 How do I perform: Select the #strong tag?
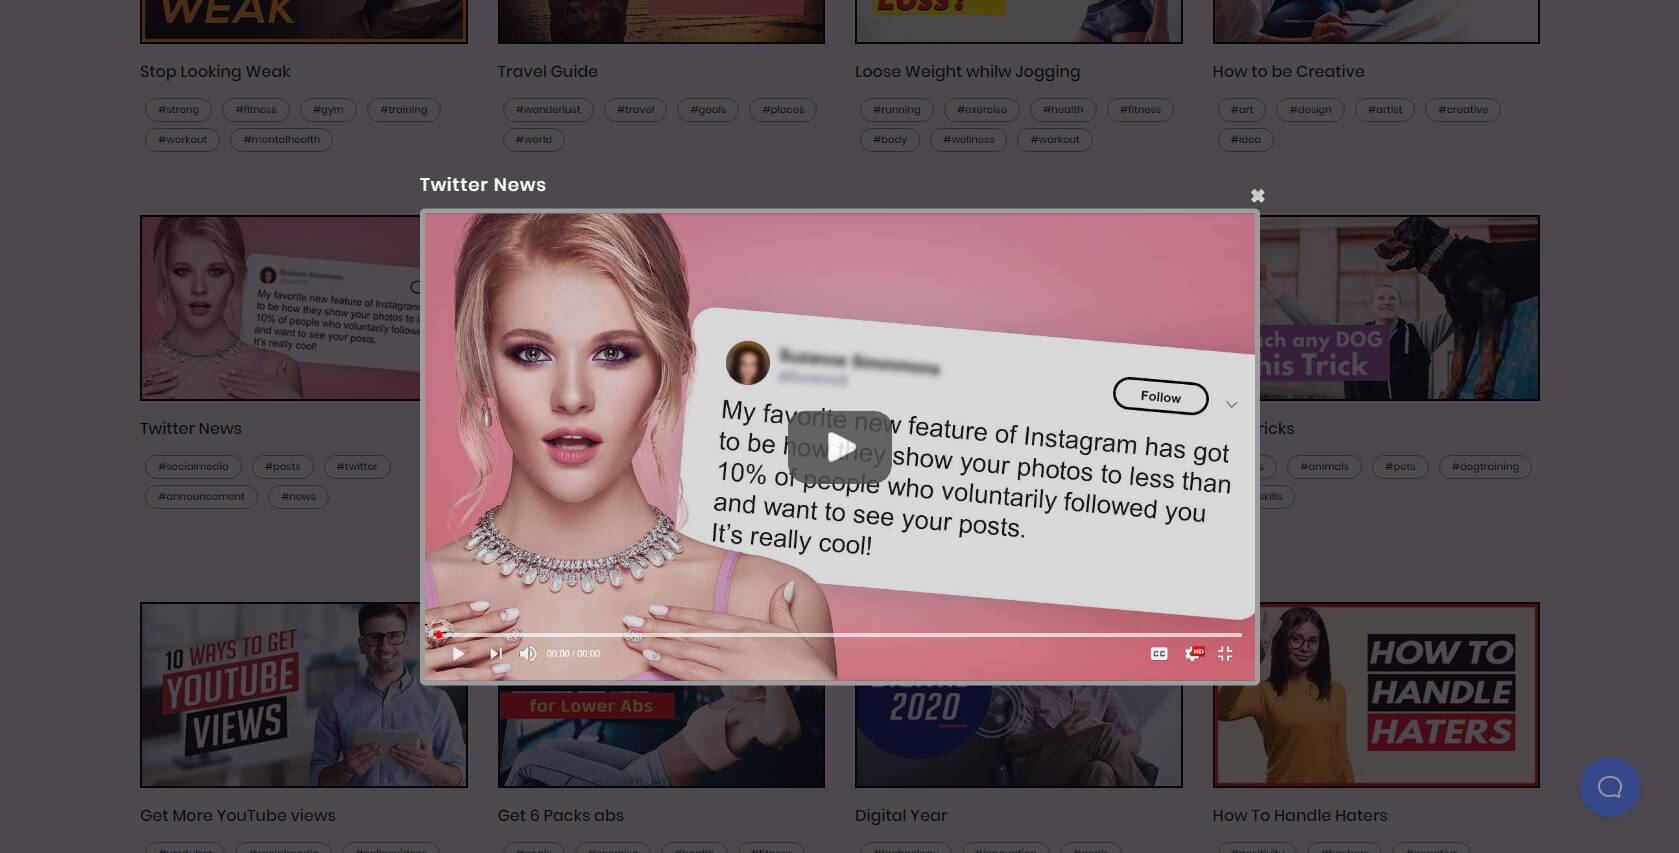178,110
